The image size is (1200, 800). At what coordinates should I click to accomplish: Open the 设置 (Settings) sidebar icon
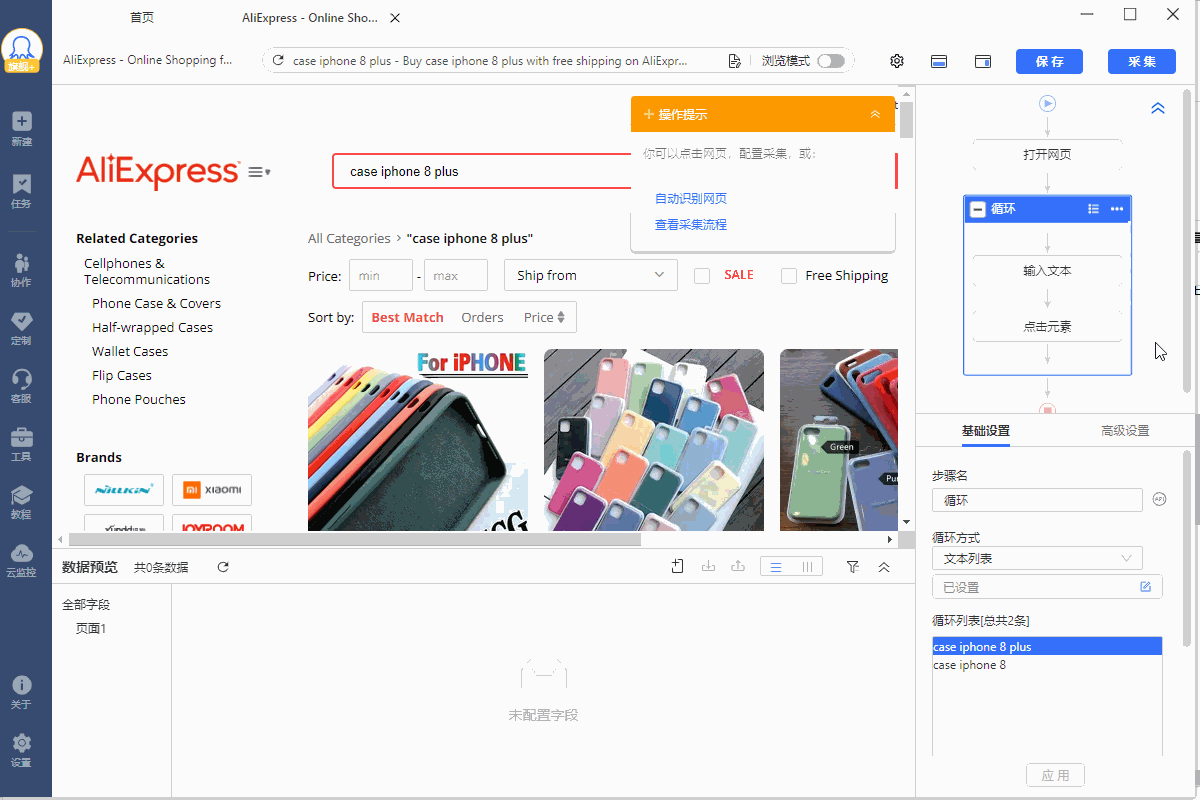pos(22,749)
